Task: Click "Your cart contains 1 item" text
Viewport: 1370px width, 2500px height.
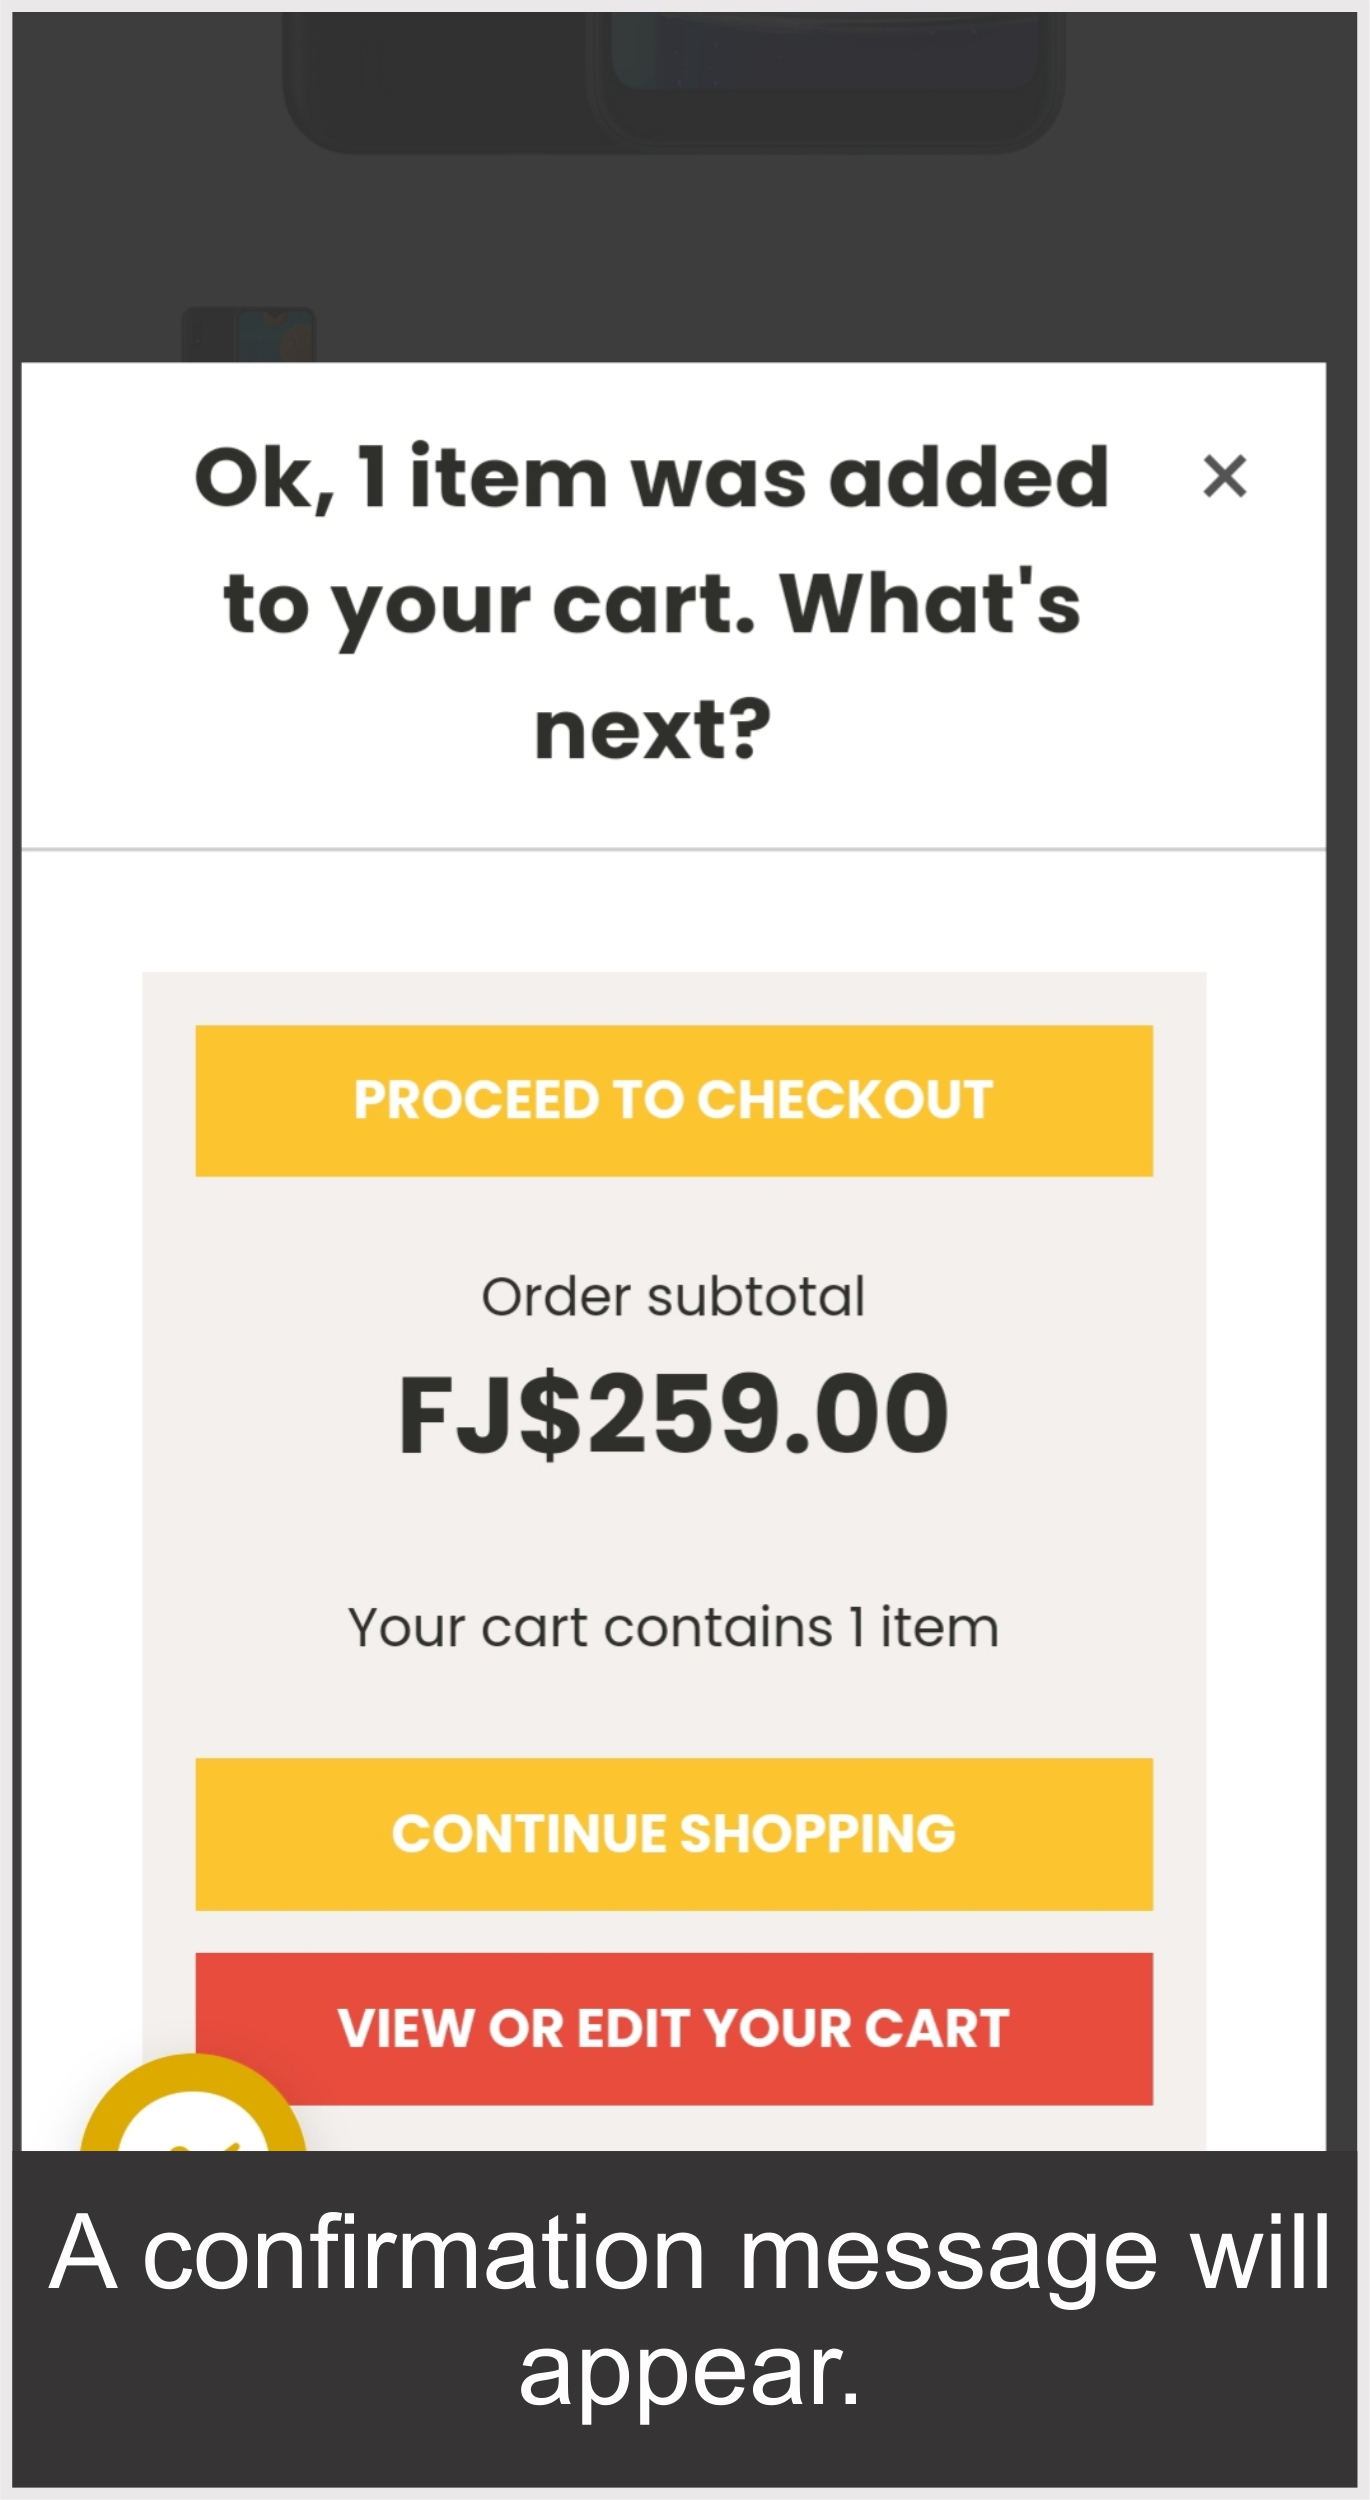Action: point(673,1627)
